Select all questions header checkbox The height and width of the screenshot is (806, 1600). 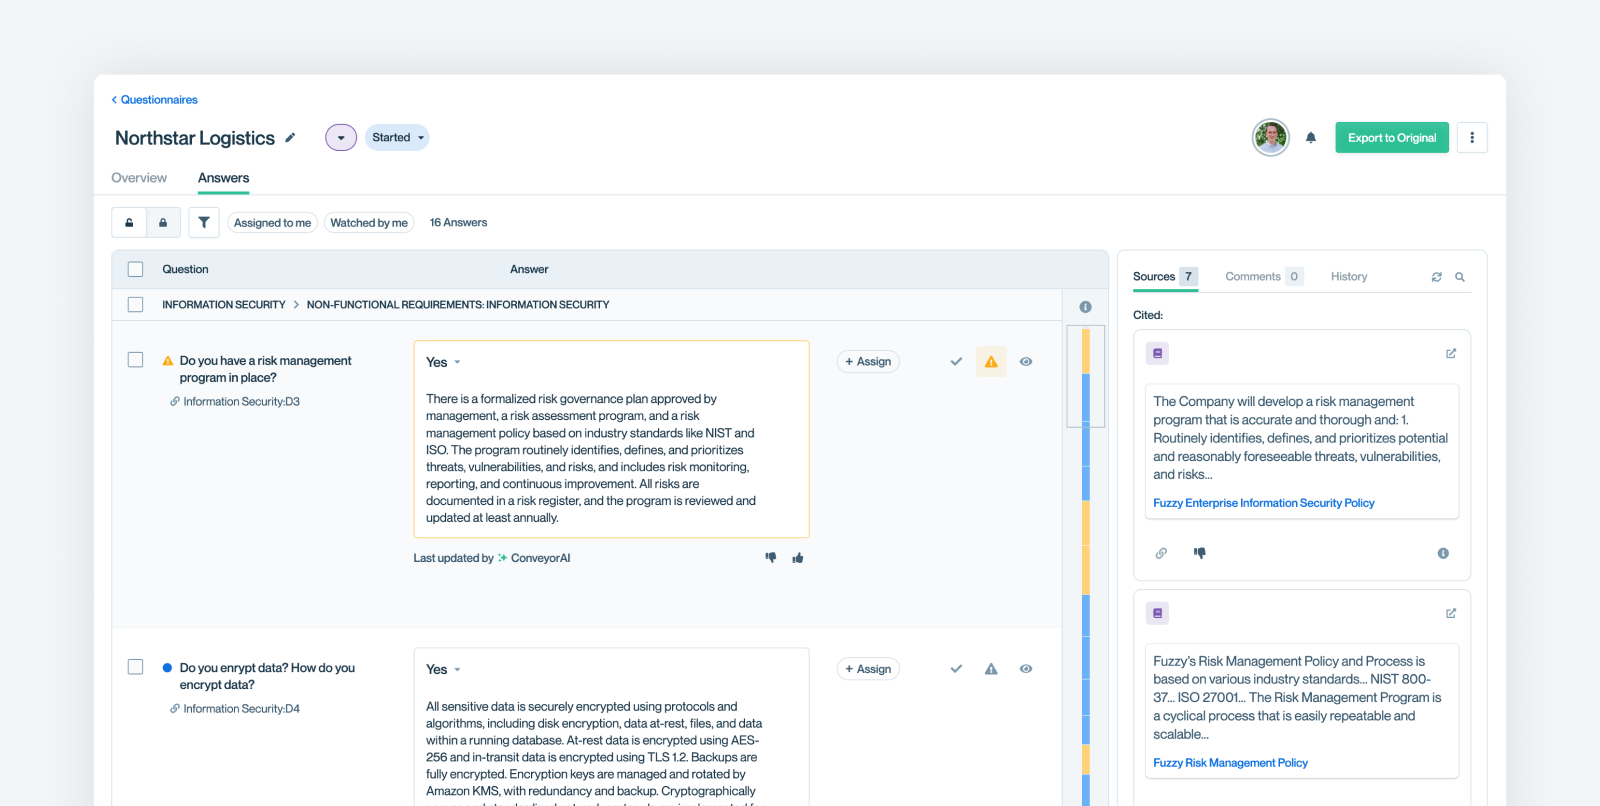[136, 269]
